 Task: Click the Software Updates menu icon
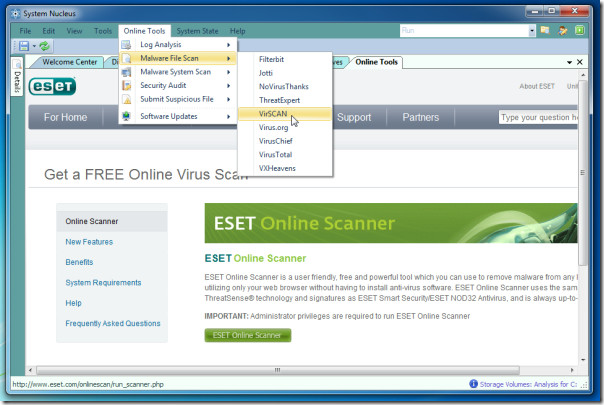[126, 116]
